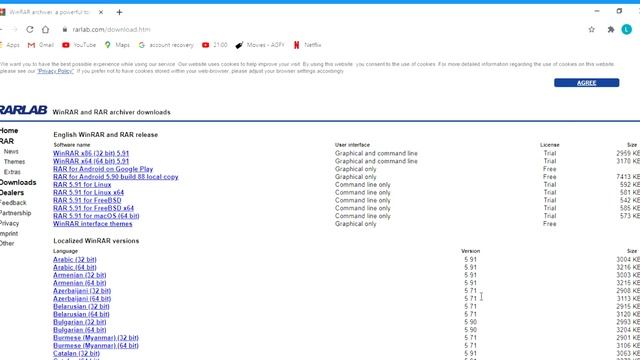Download Armenian (64 bit) WinRAR
The width and height of the screenshot is (640, 360).
[x=80, y=283]
